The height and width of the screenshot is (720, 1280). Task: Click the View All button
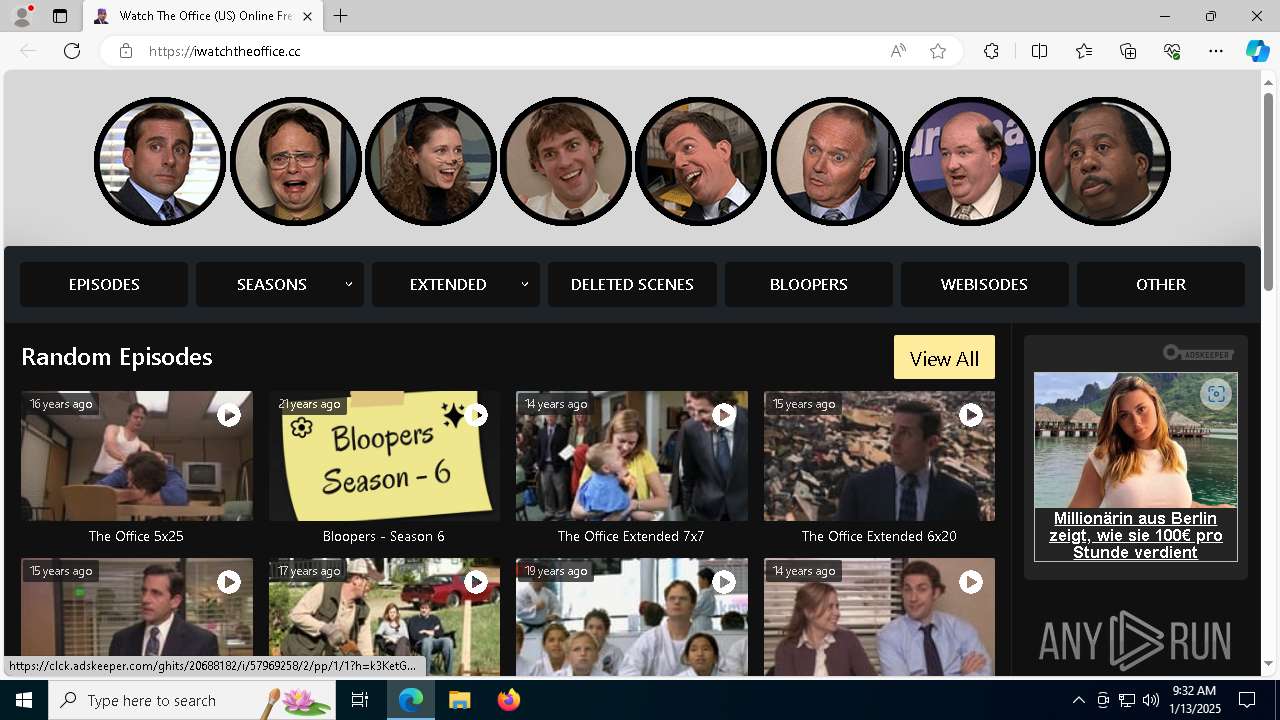pyautogui.click(x=944, y=358)
